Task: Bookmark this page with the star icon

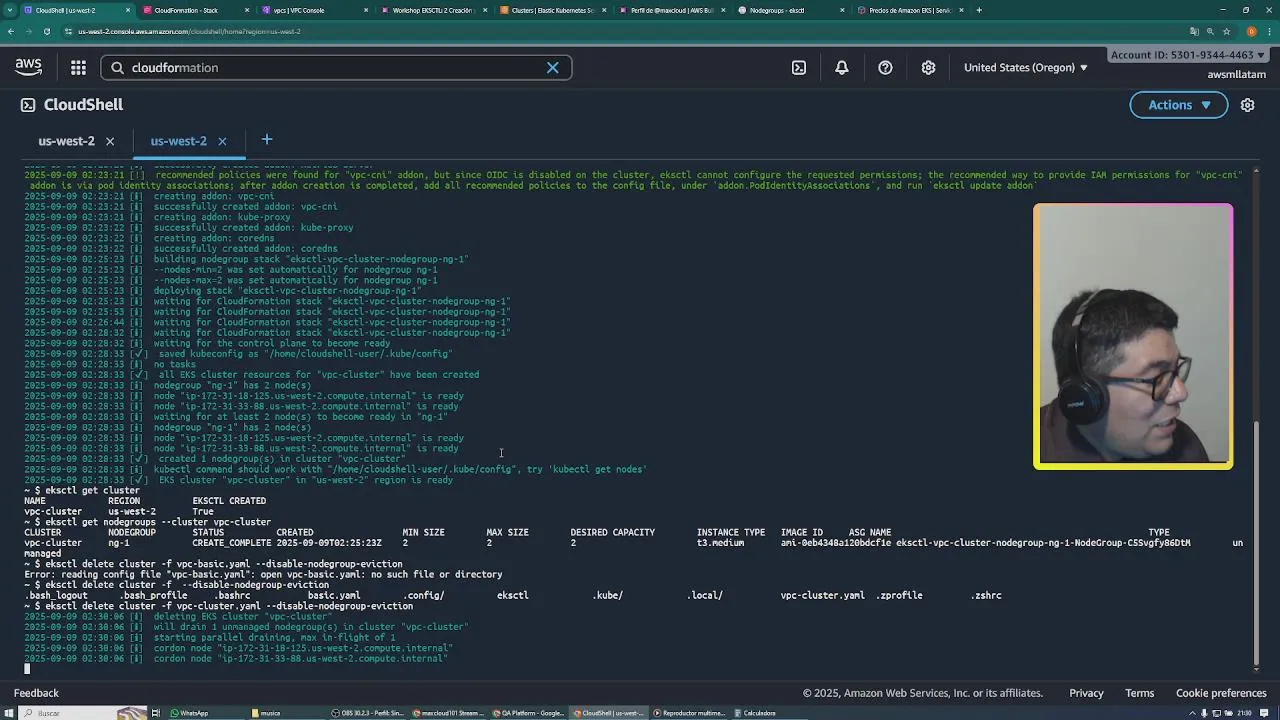Action: 1226,31
